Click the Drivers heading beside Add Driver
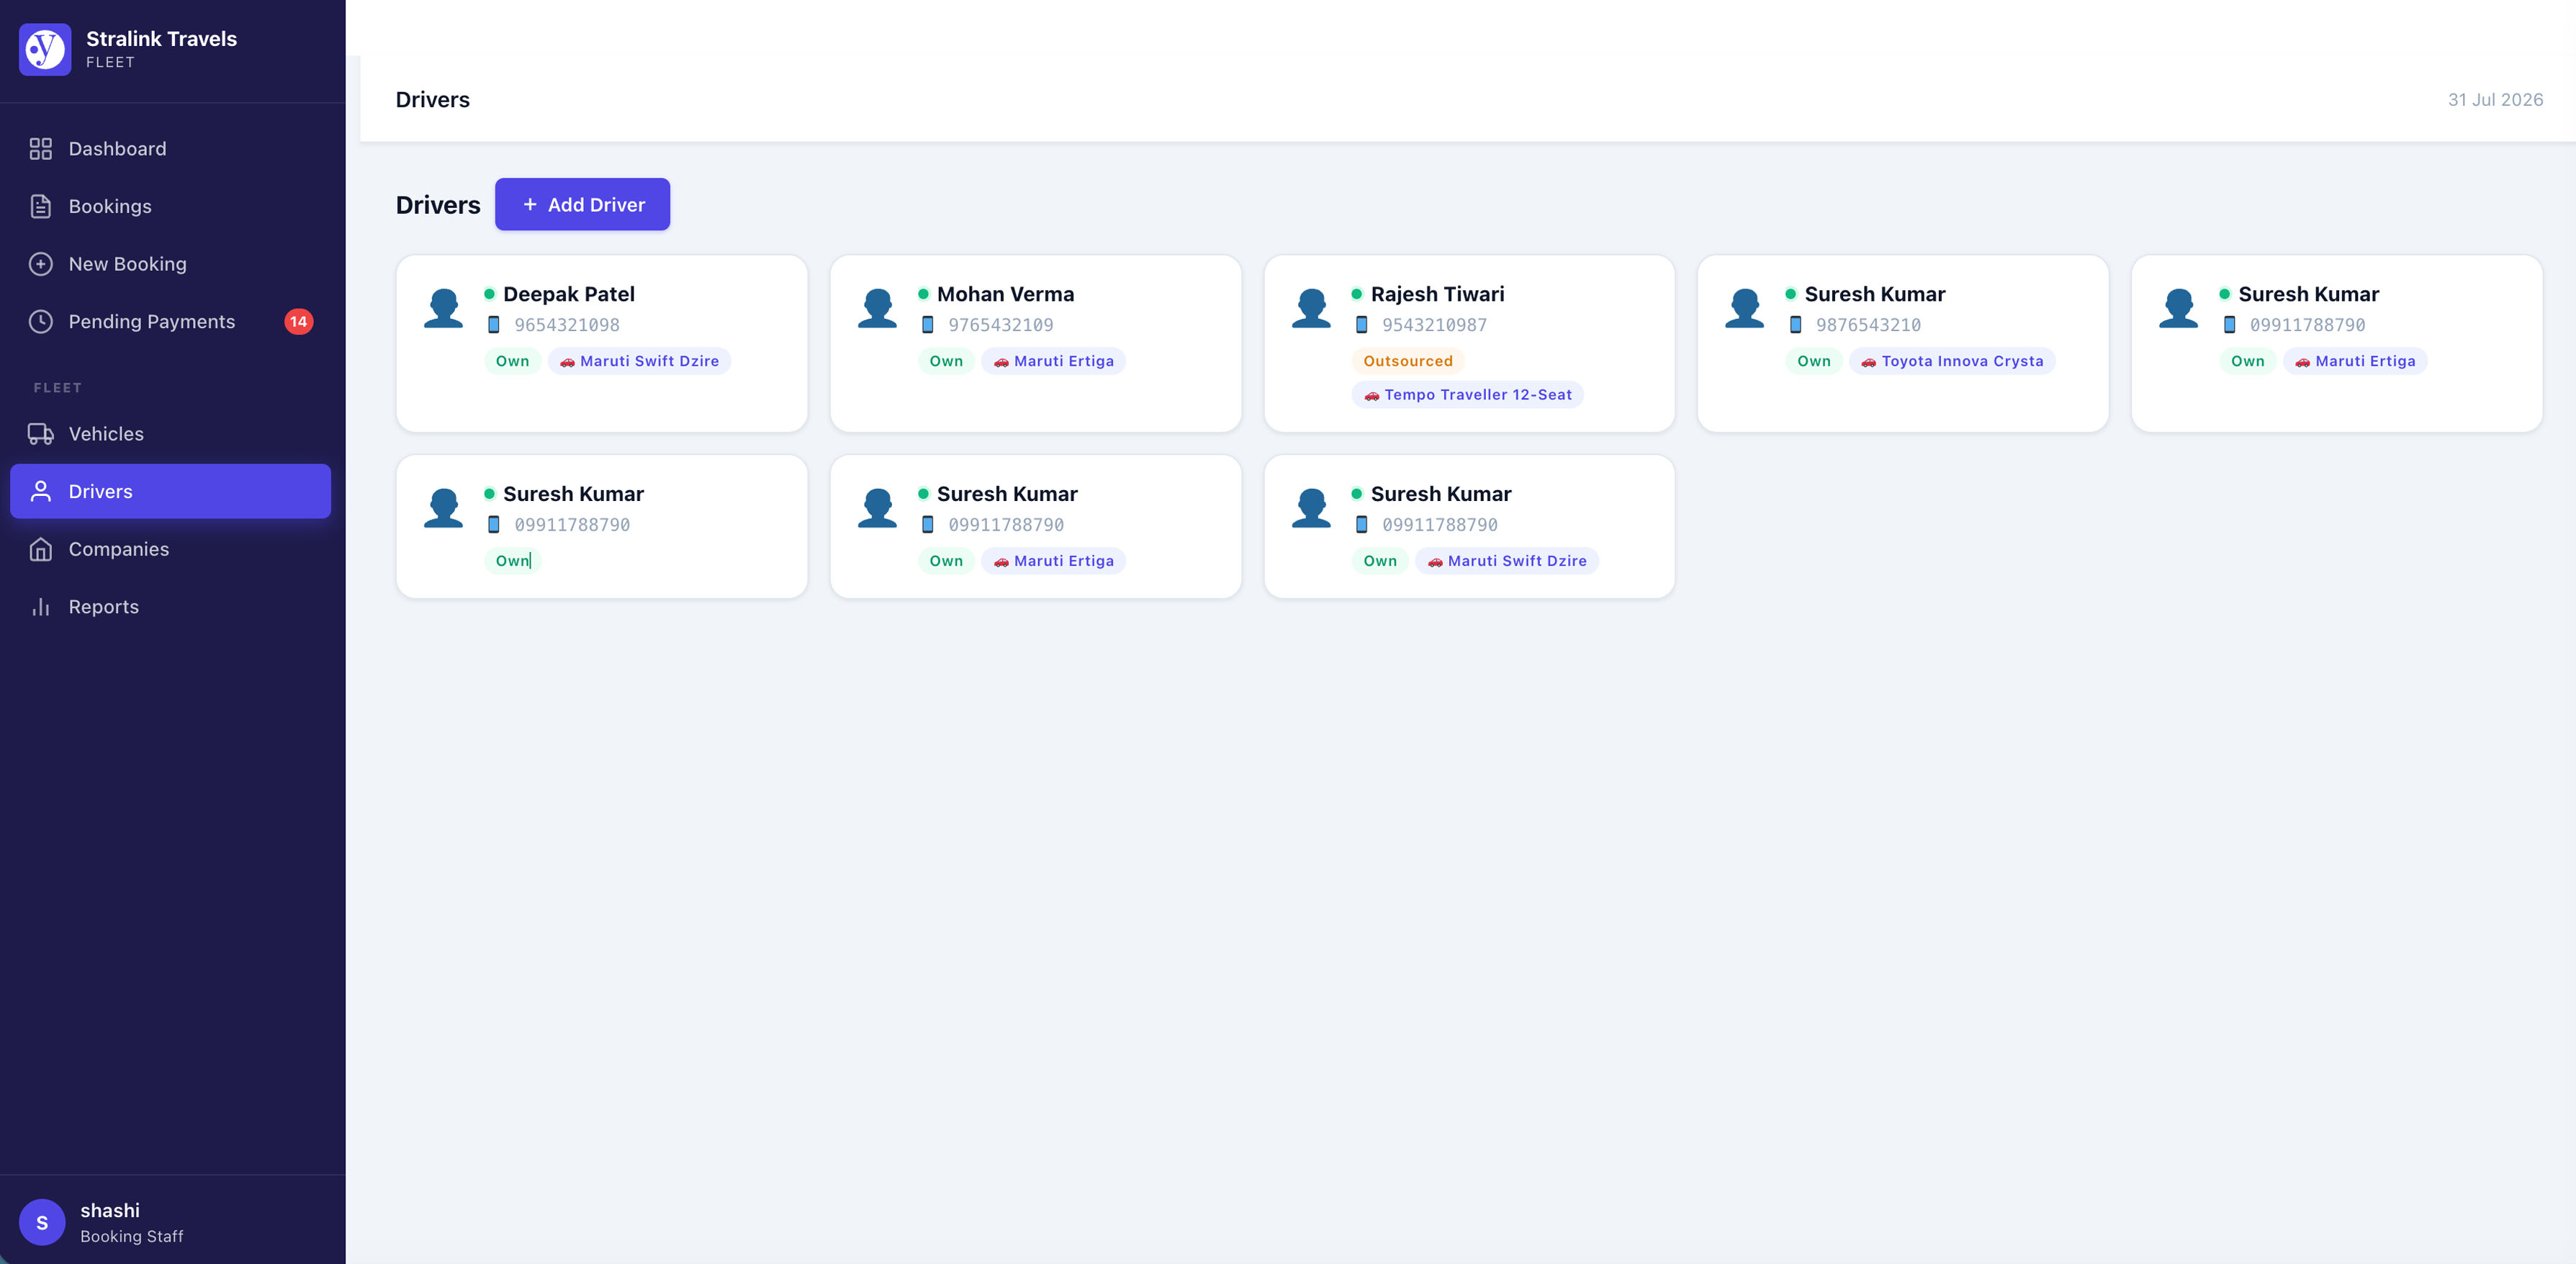Screen dimensions: 2576x1264 coord(438,205)
